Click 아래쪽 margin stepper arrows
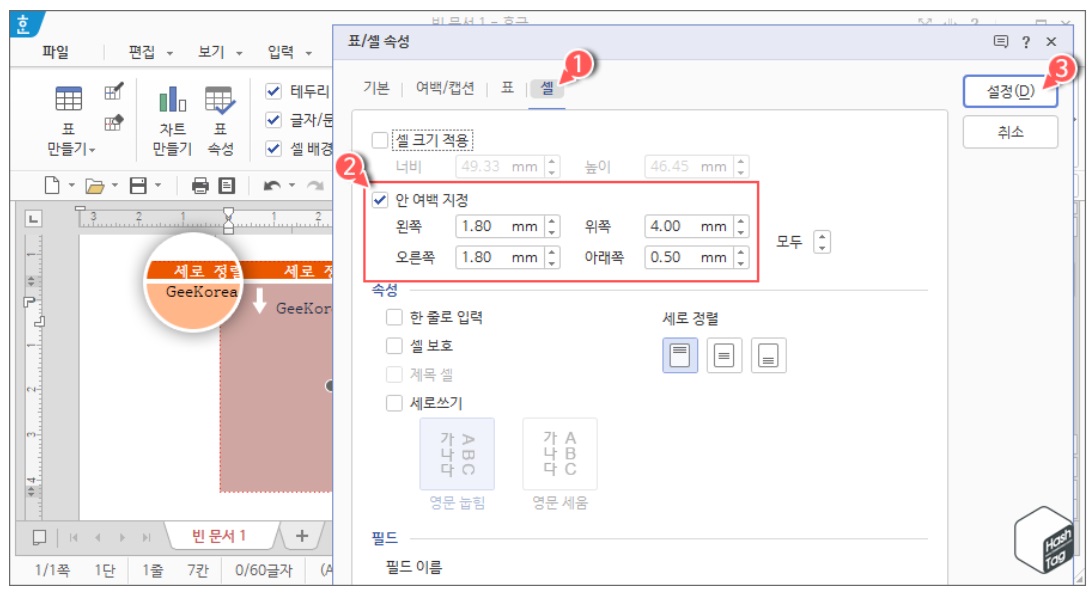1092x593 pixels. coord(742,258)
